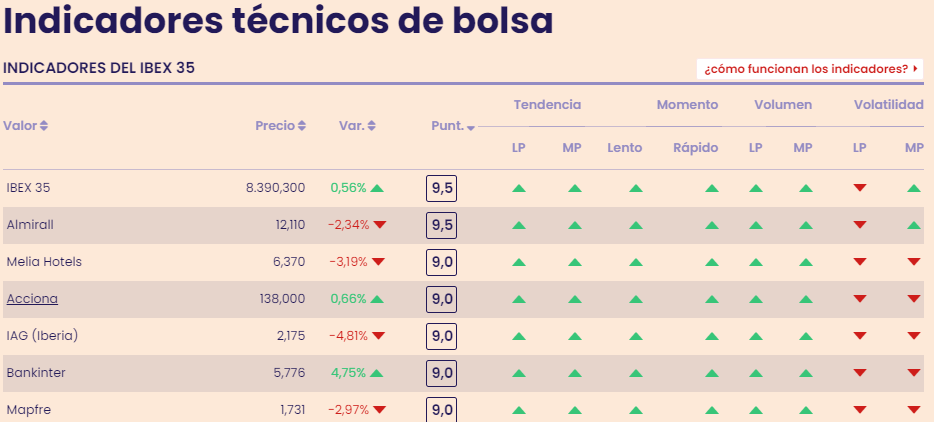934x422 pixels.
Task: Select the Melia Hotels row name
Action: [44, 262]
